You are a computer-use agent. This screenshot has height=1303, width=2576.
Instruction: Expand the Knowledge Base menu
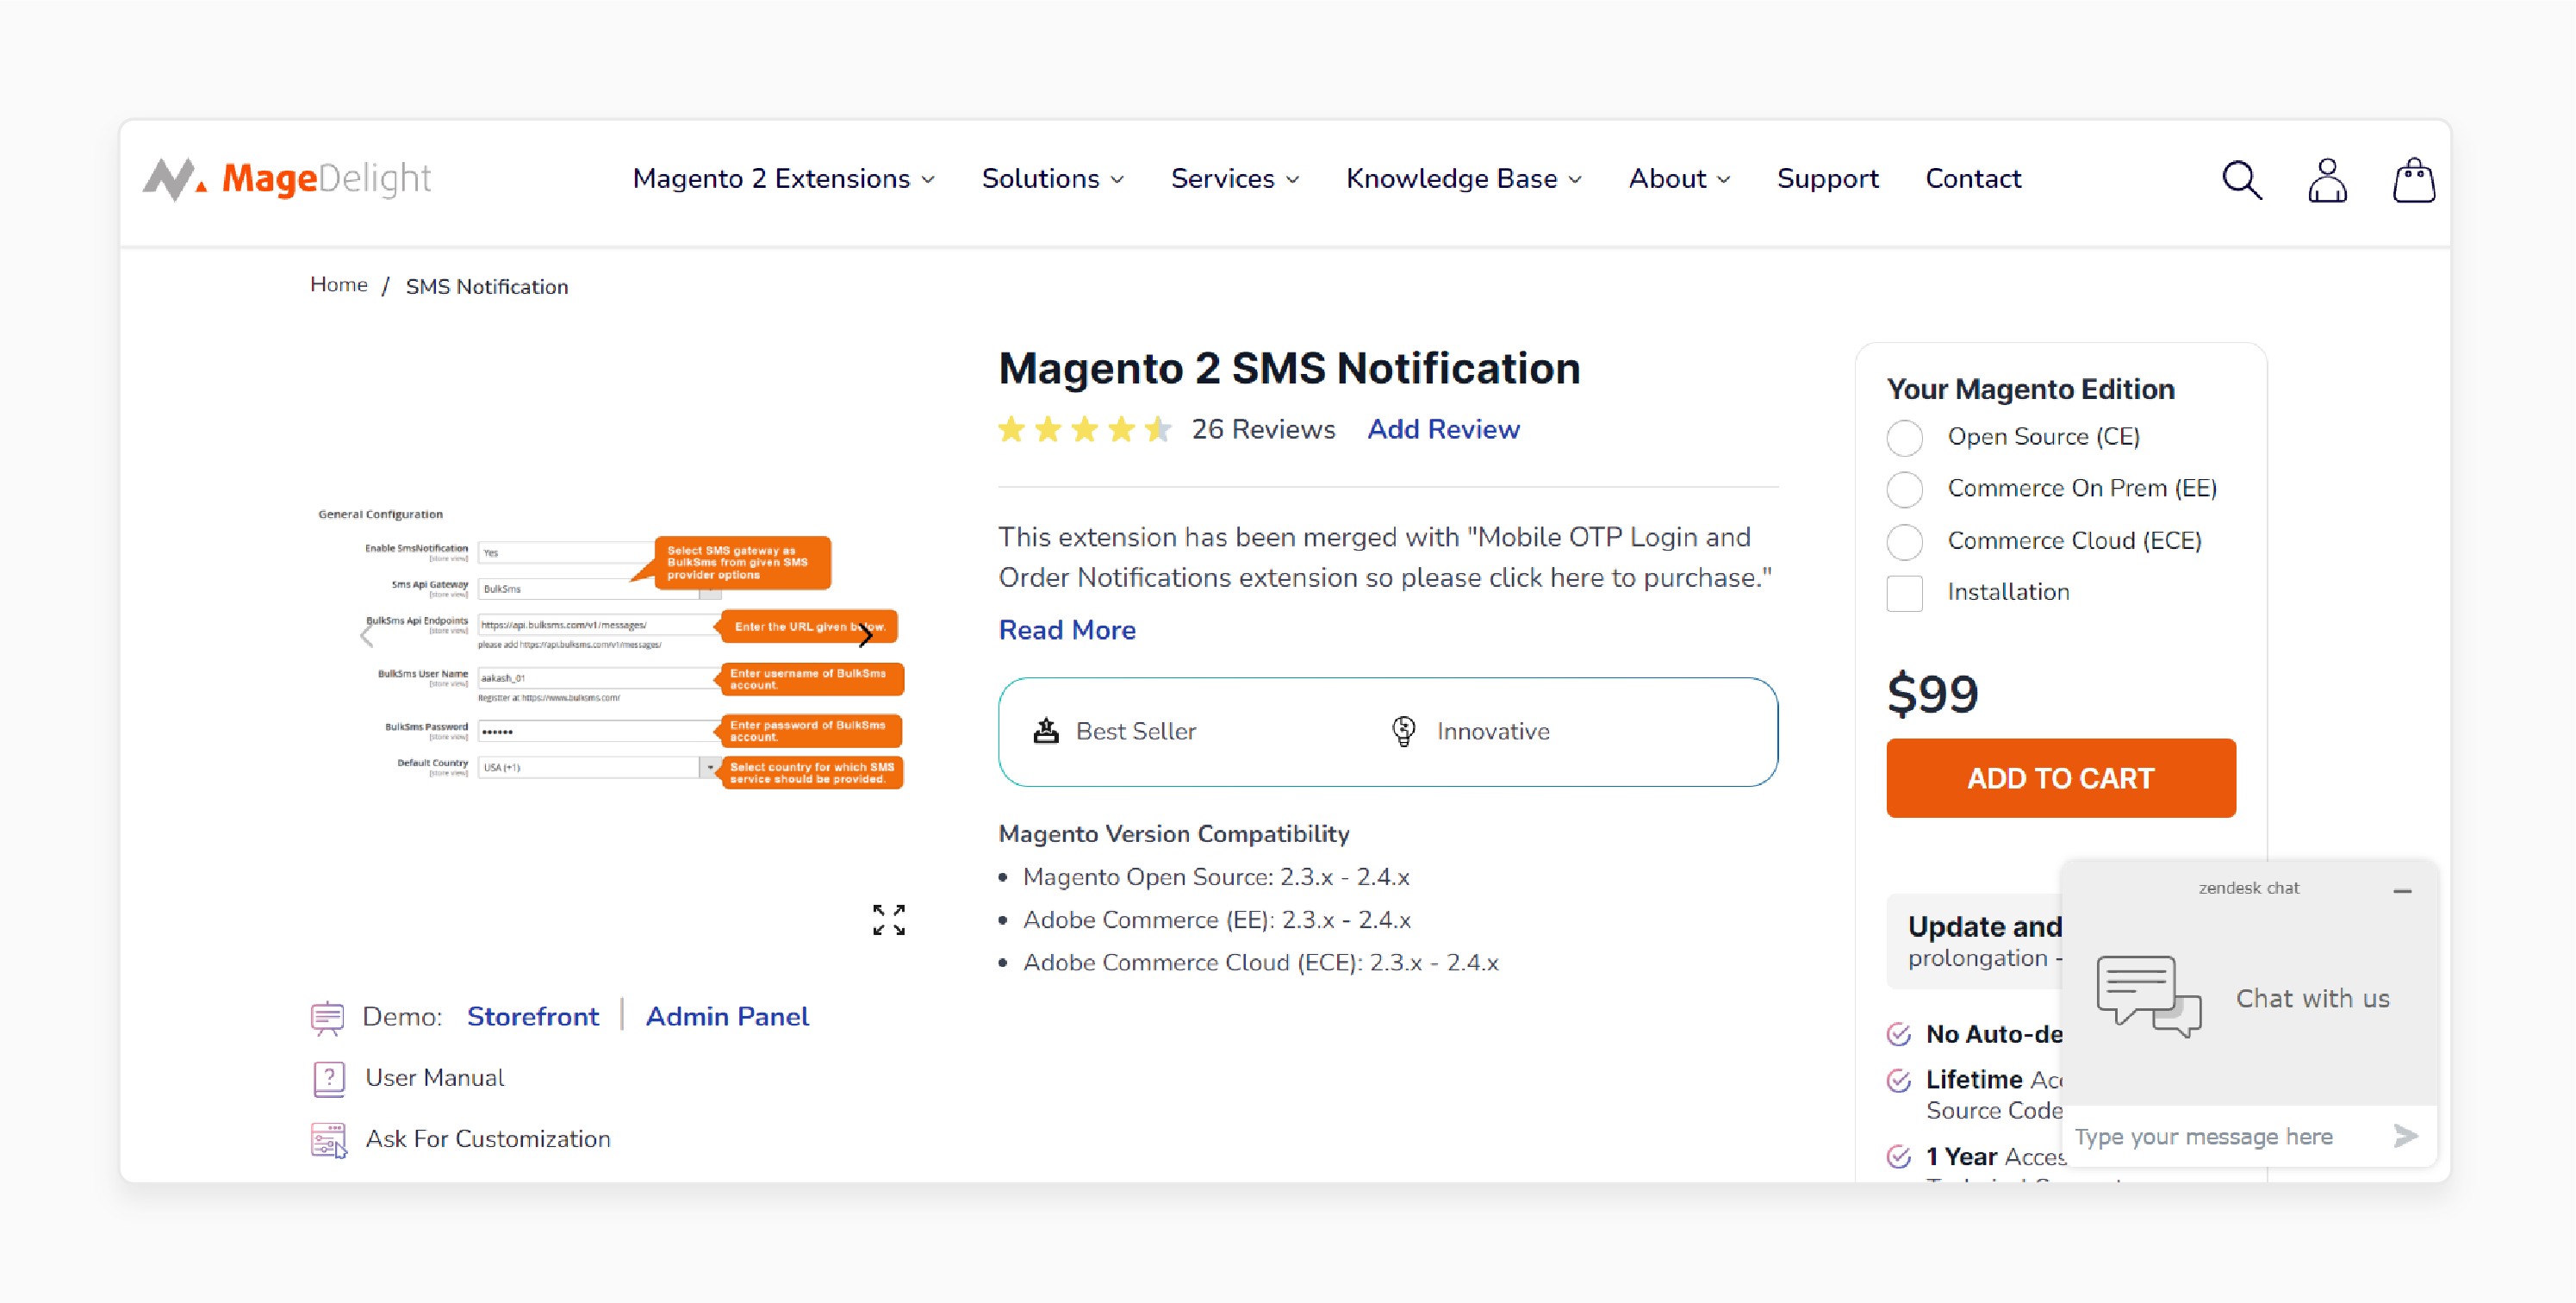(1464, 179)
